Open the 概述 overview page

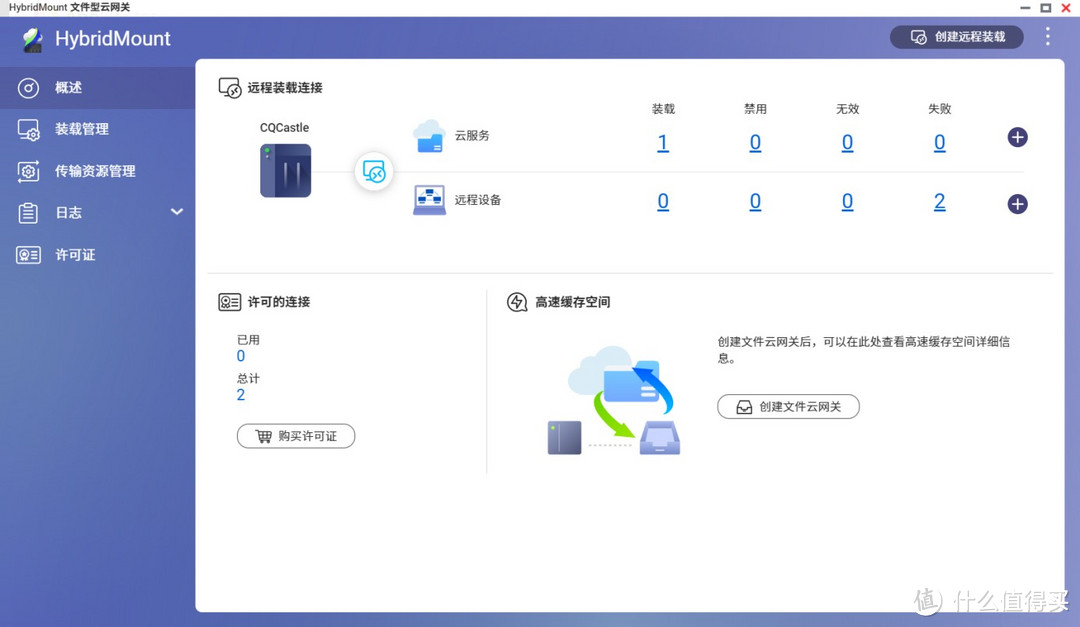point(97,88)
